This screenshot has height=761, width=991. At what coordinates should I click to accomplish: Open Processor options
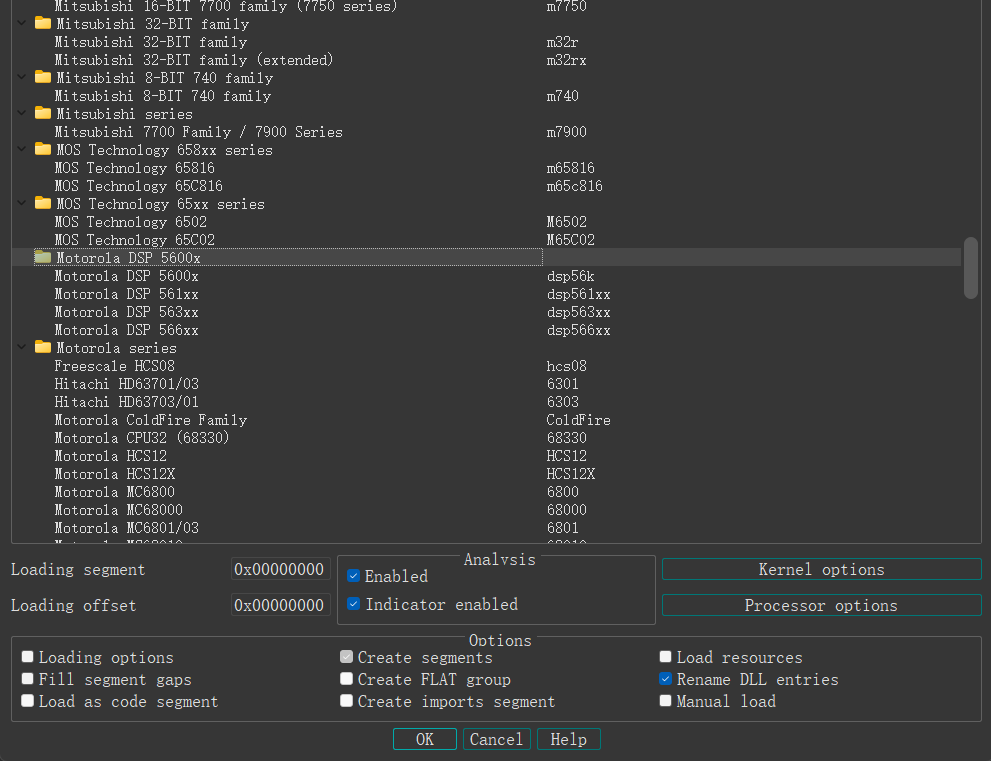click(822, 606)
